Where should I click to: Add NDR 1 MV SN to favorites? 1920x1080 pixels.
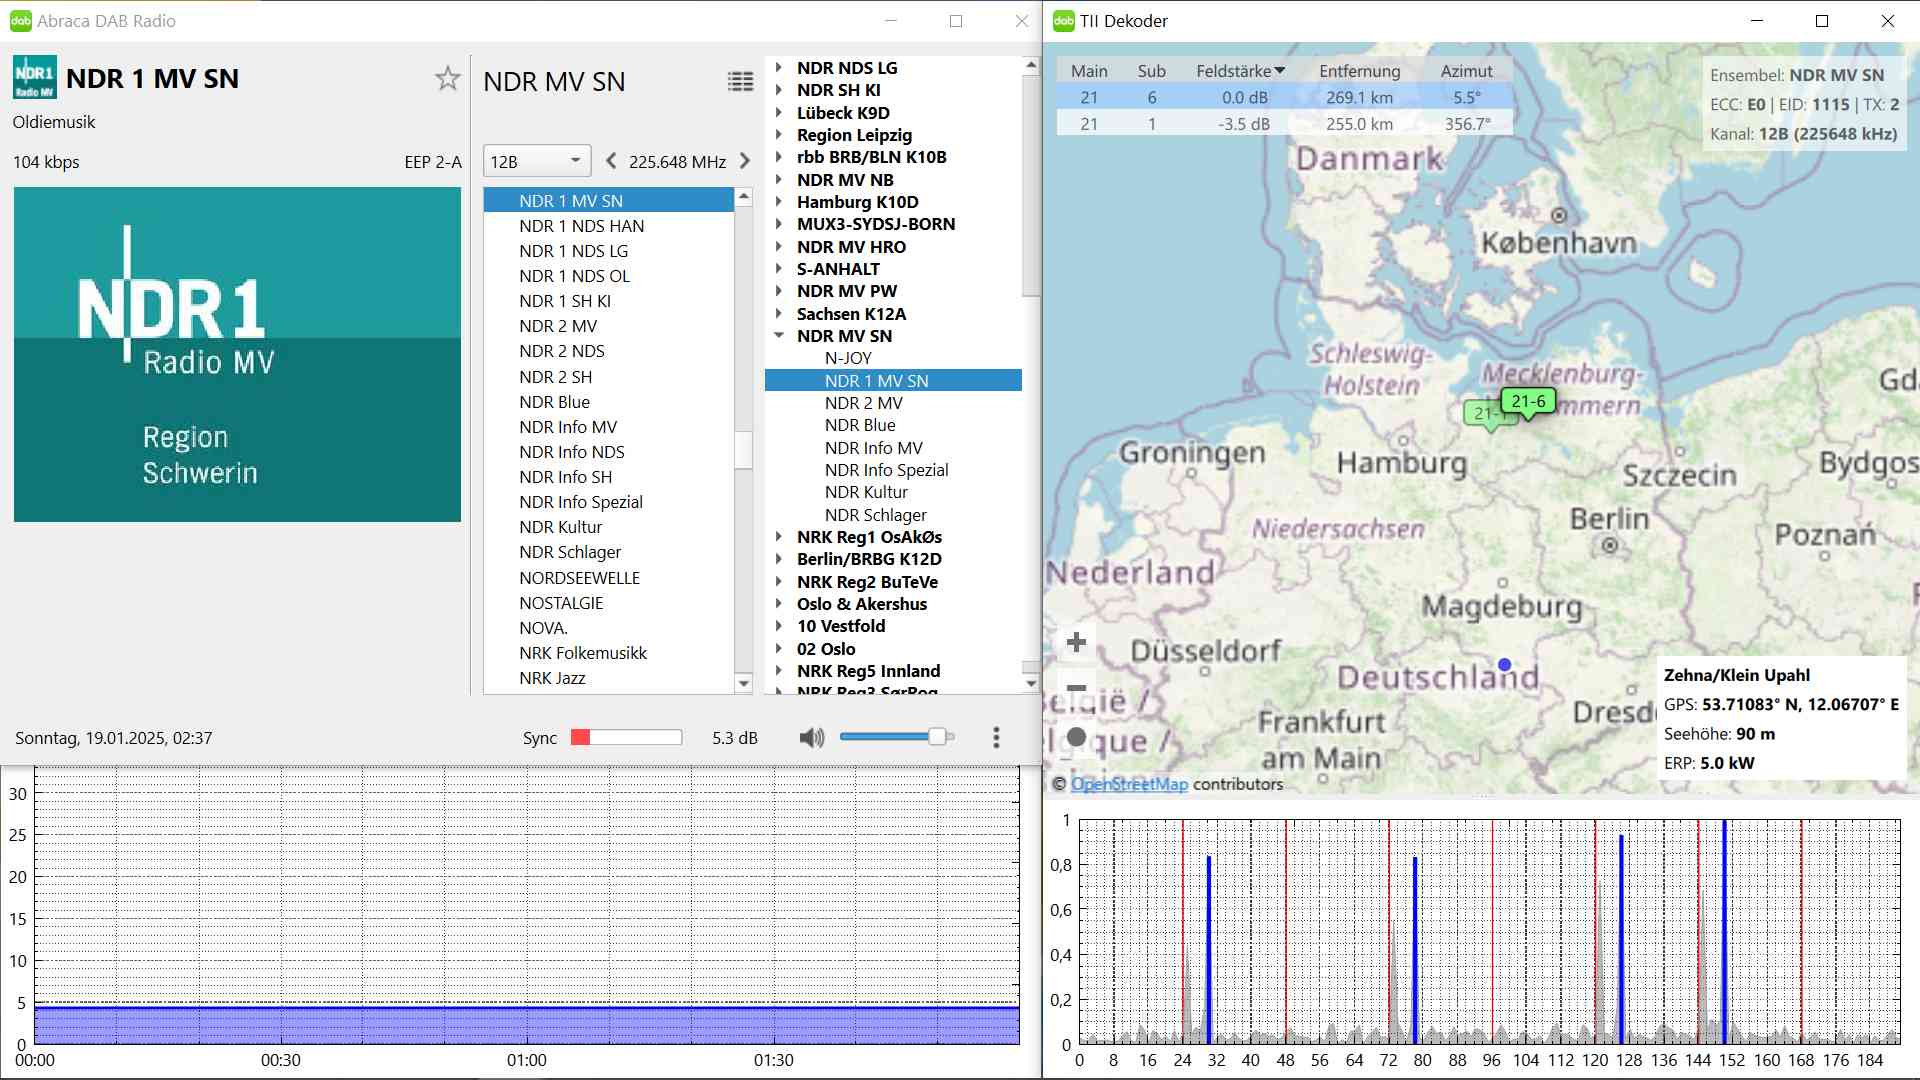[447, 79]
